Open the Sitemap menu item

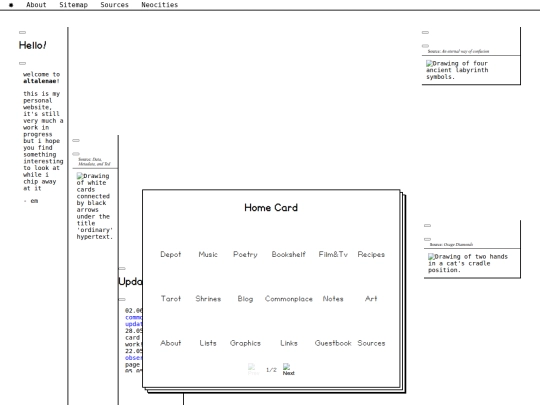click(x=73, y=5)
